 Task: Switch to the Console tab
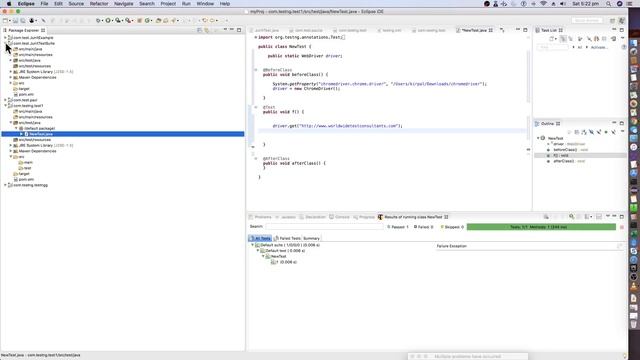click(x=339, y=217)
